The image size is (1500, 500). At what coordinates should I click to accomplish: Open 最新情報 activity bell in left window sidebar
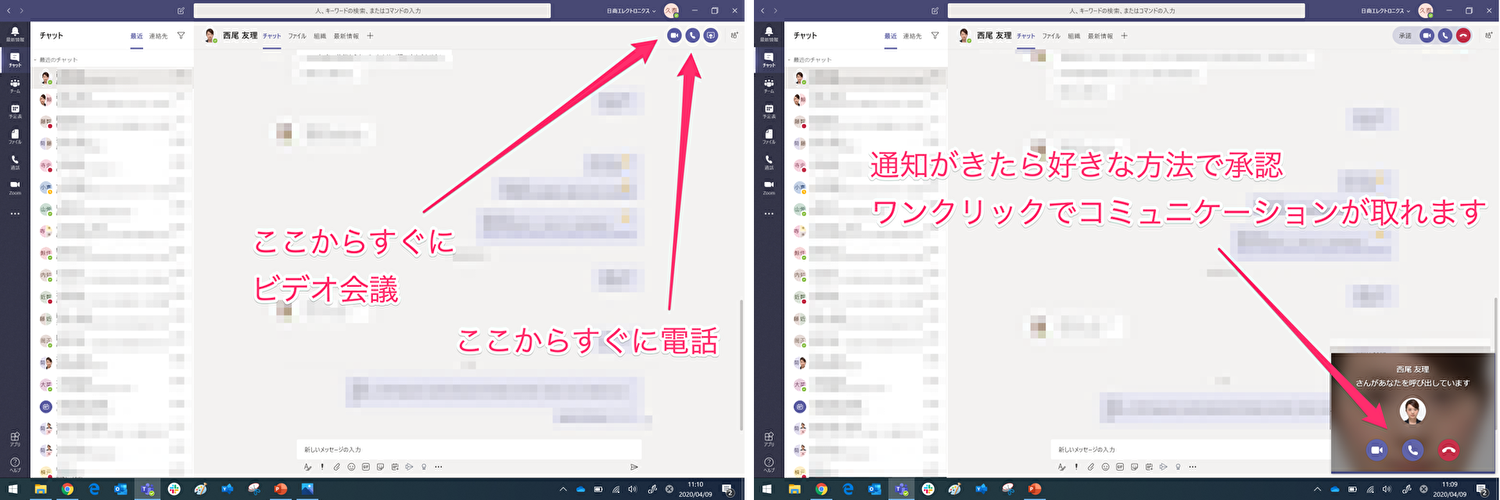coord(15,35)
